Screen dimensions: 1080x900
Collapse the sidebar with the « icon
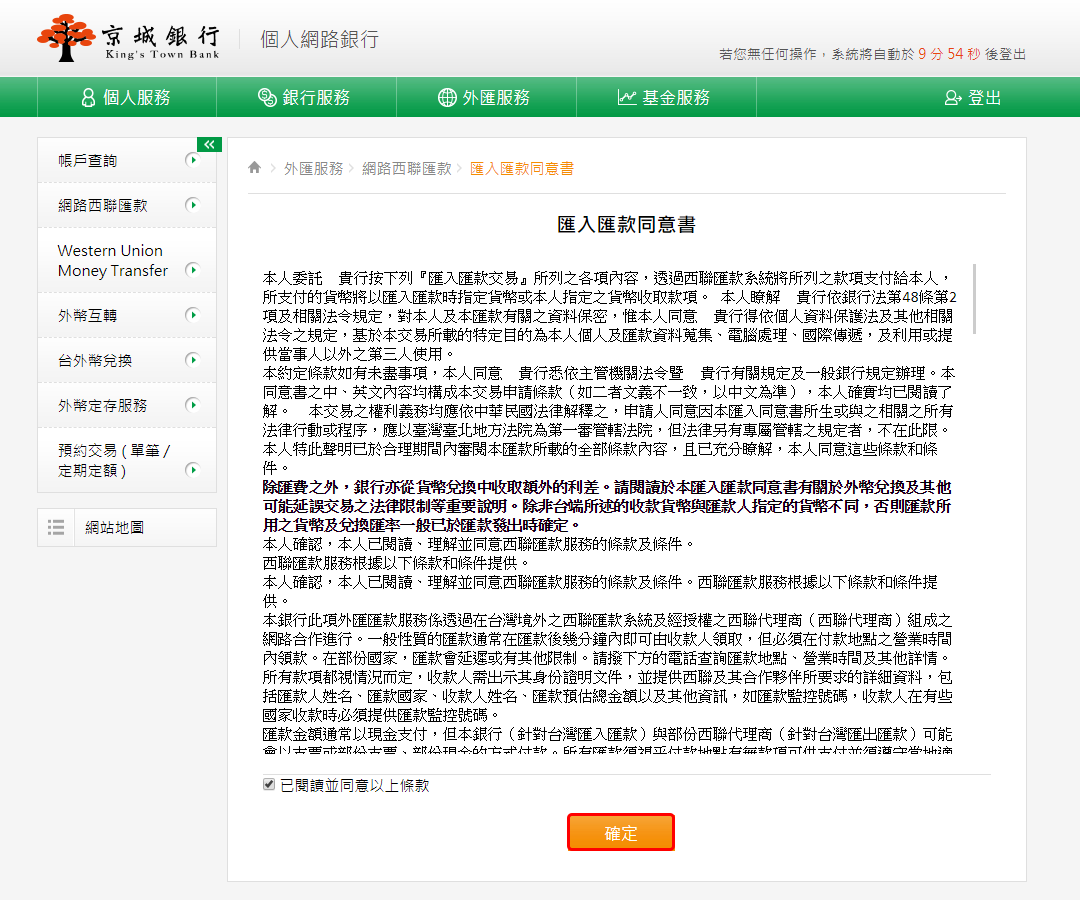(x=209, y=144)
